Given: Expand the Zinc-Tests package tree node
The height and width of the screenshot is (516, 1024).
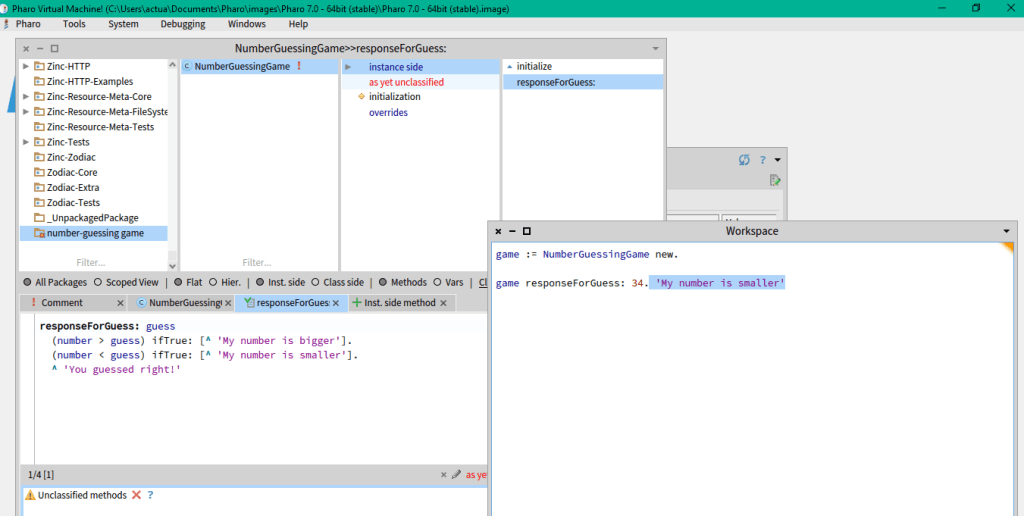Looking at the screenshot, I should [26, 142].
